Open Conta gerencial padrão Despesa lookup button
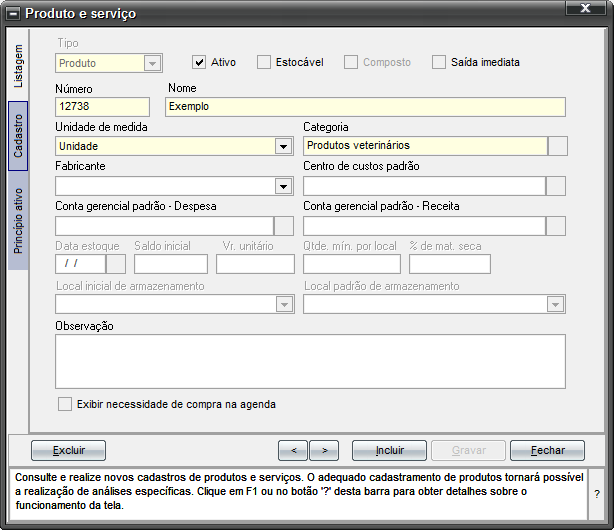Viewport: 614px width, 530px height. [284, 226]
